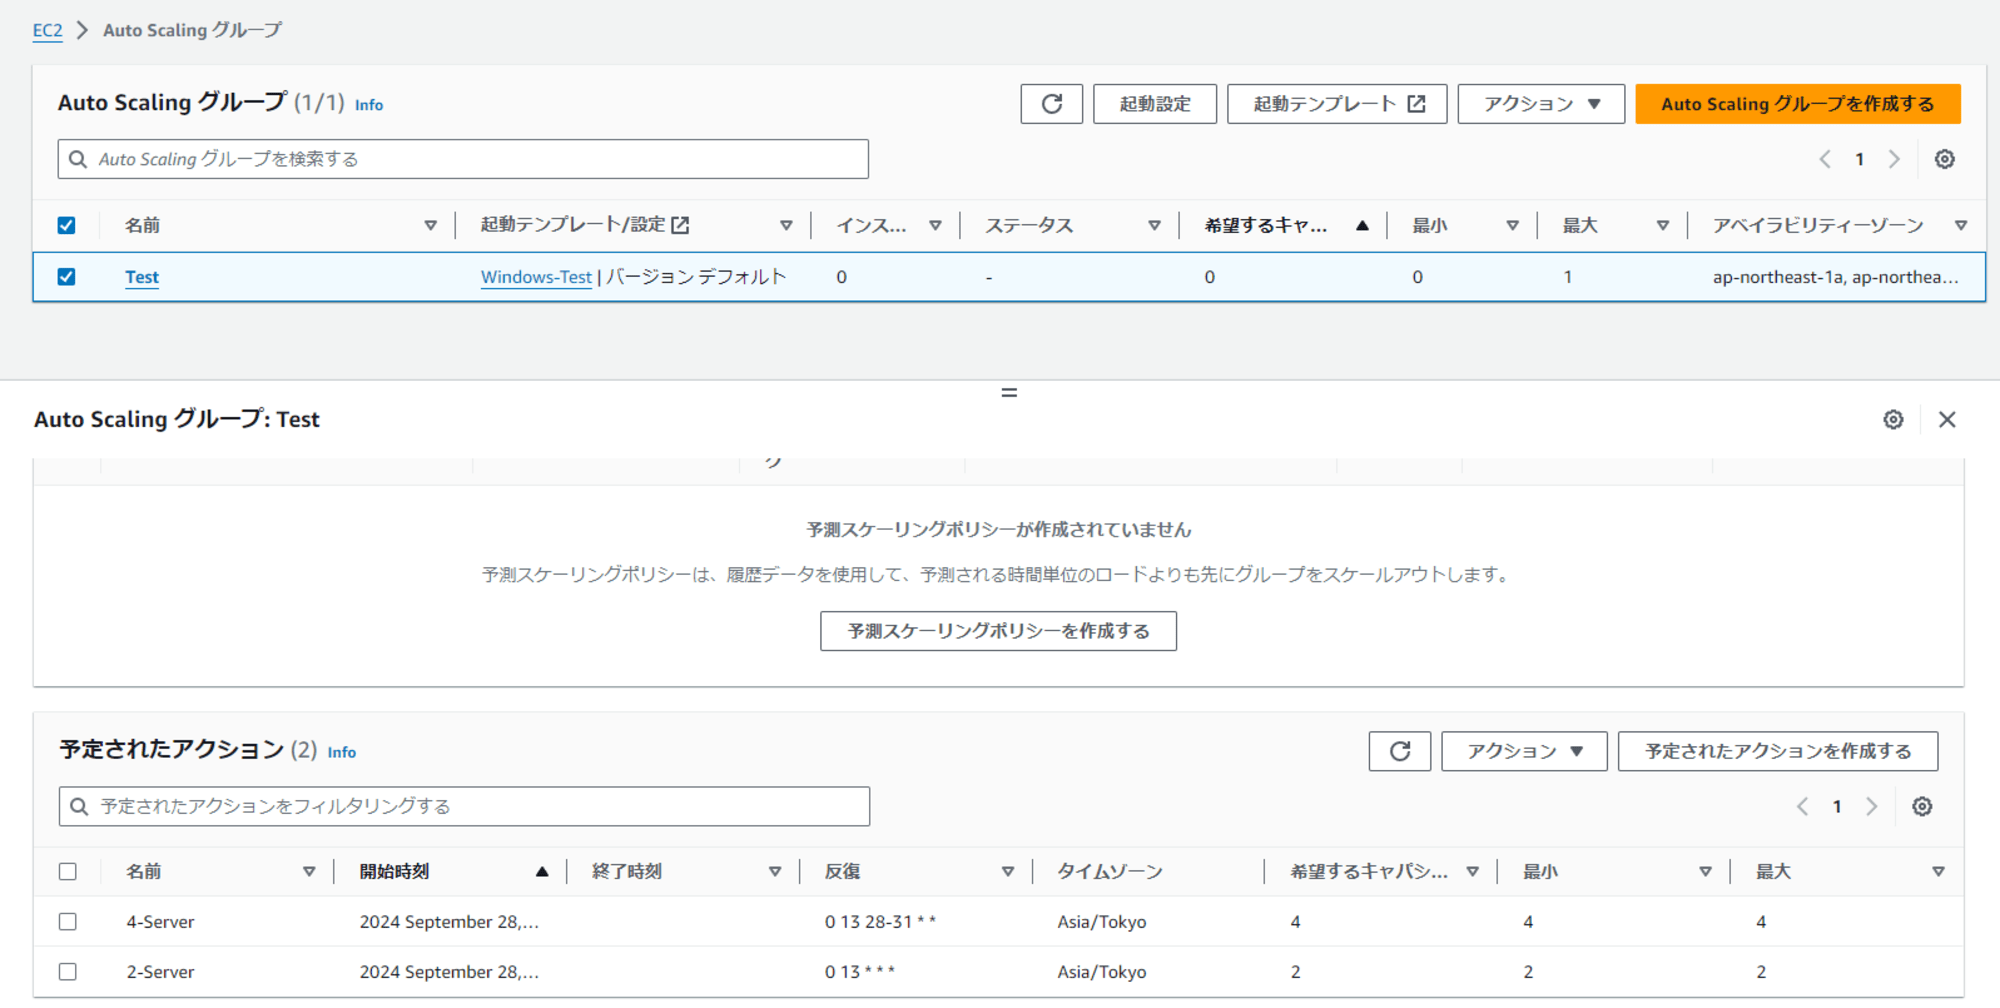Click cron value 0 13 28-31 * *
2000x1008 pixels.
click(x=880, y=922)
